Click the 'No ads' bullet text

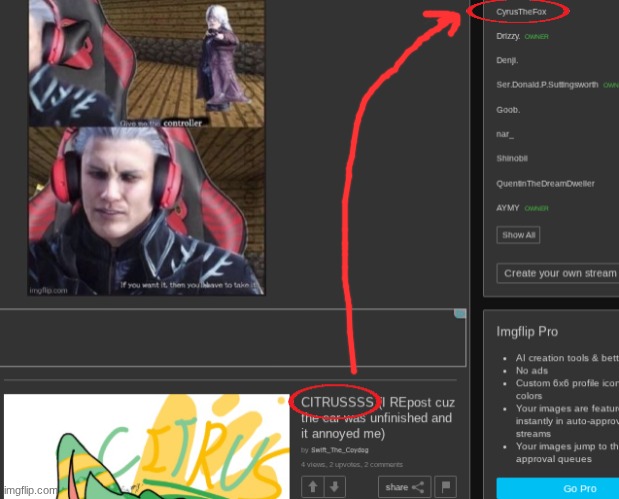[532, 371]
